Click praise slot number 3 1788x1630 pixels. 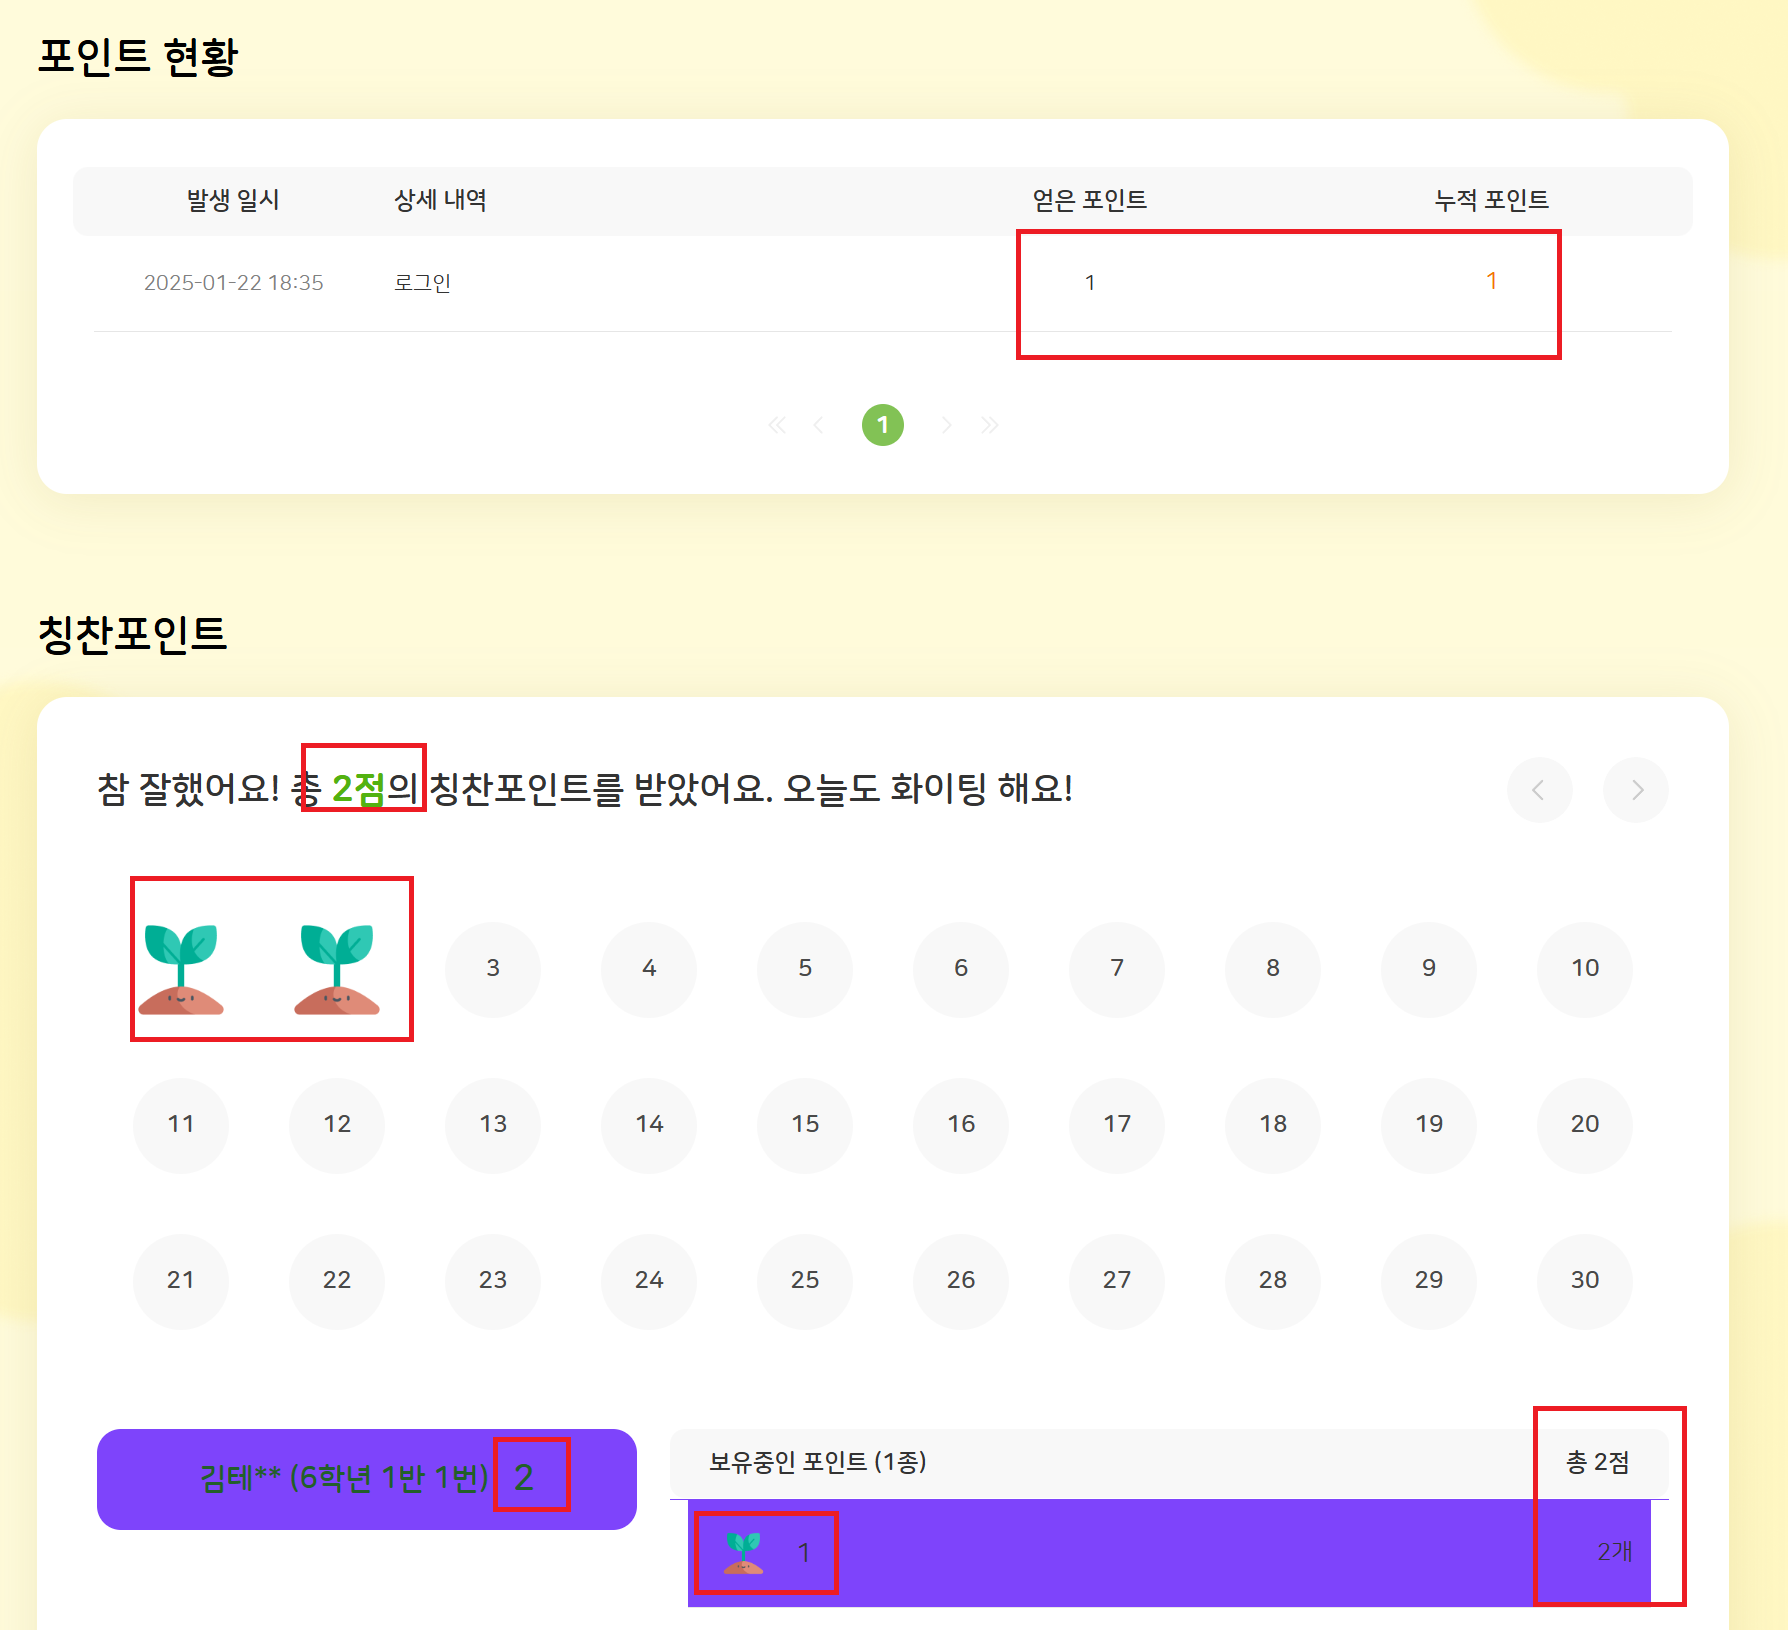[493, 968]
